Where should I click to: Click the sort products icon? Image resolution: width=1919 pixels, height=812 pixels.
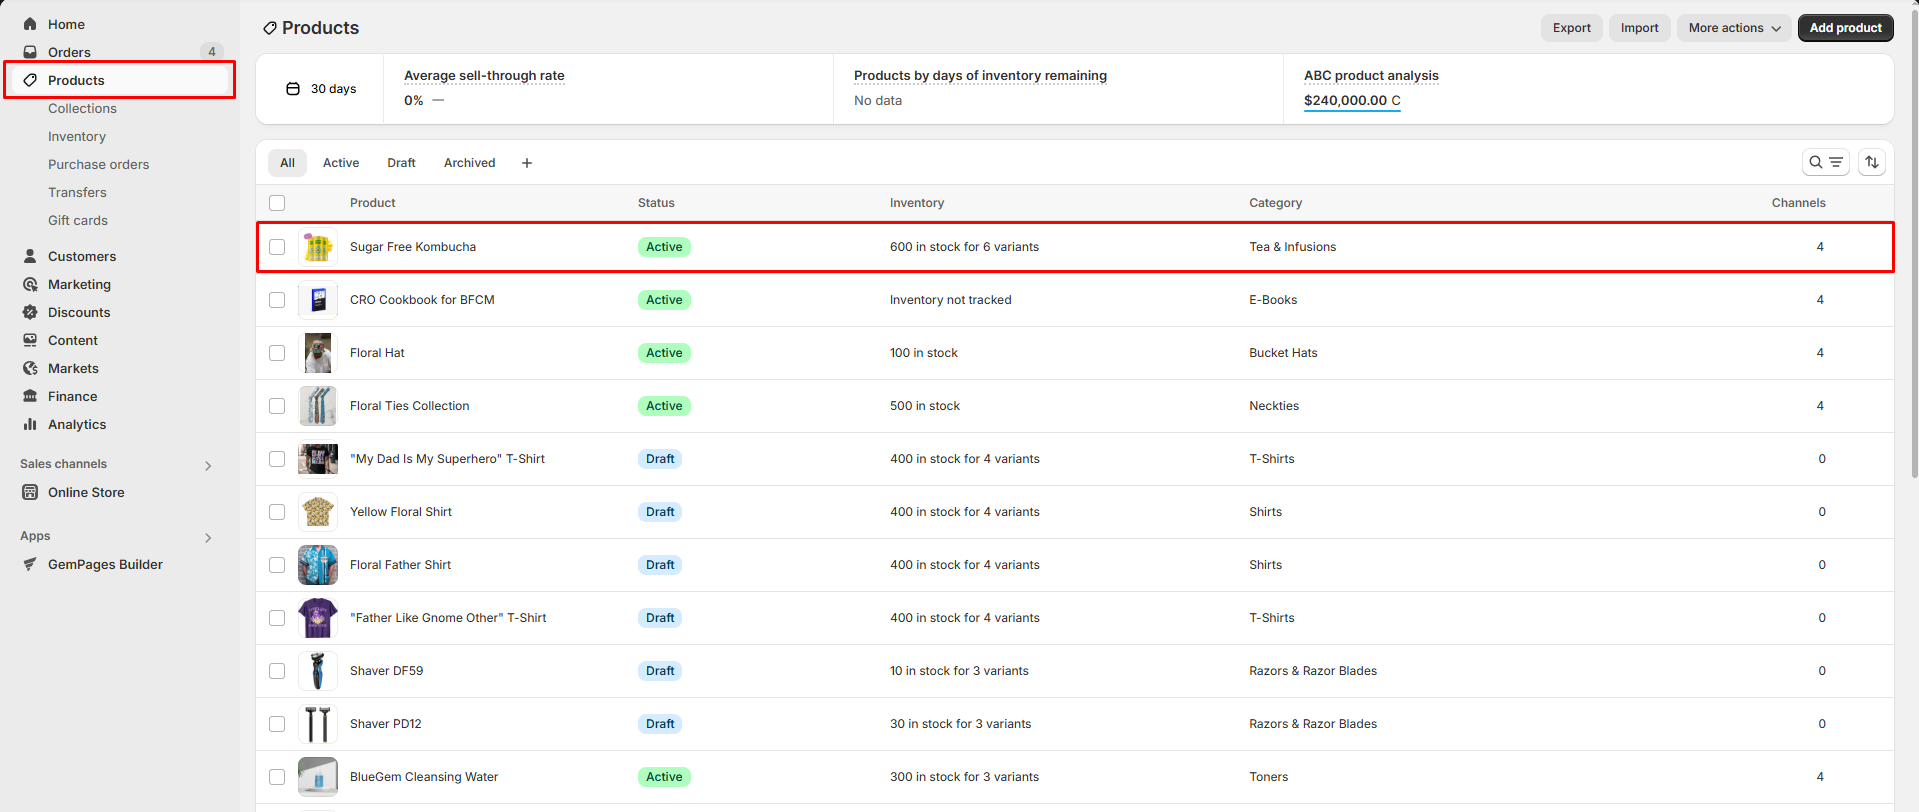(1872, 162)
